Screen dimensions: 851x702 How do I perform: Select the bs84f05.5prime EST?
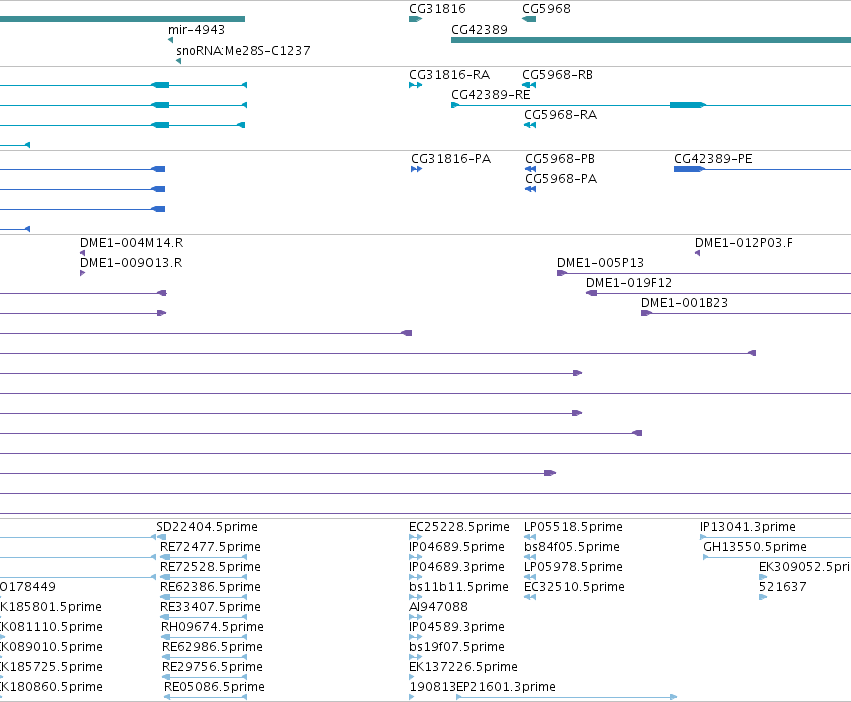point(571,547)
